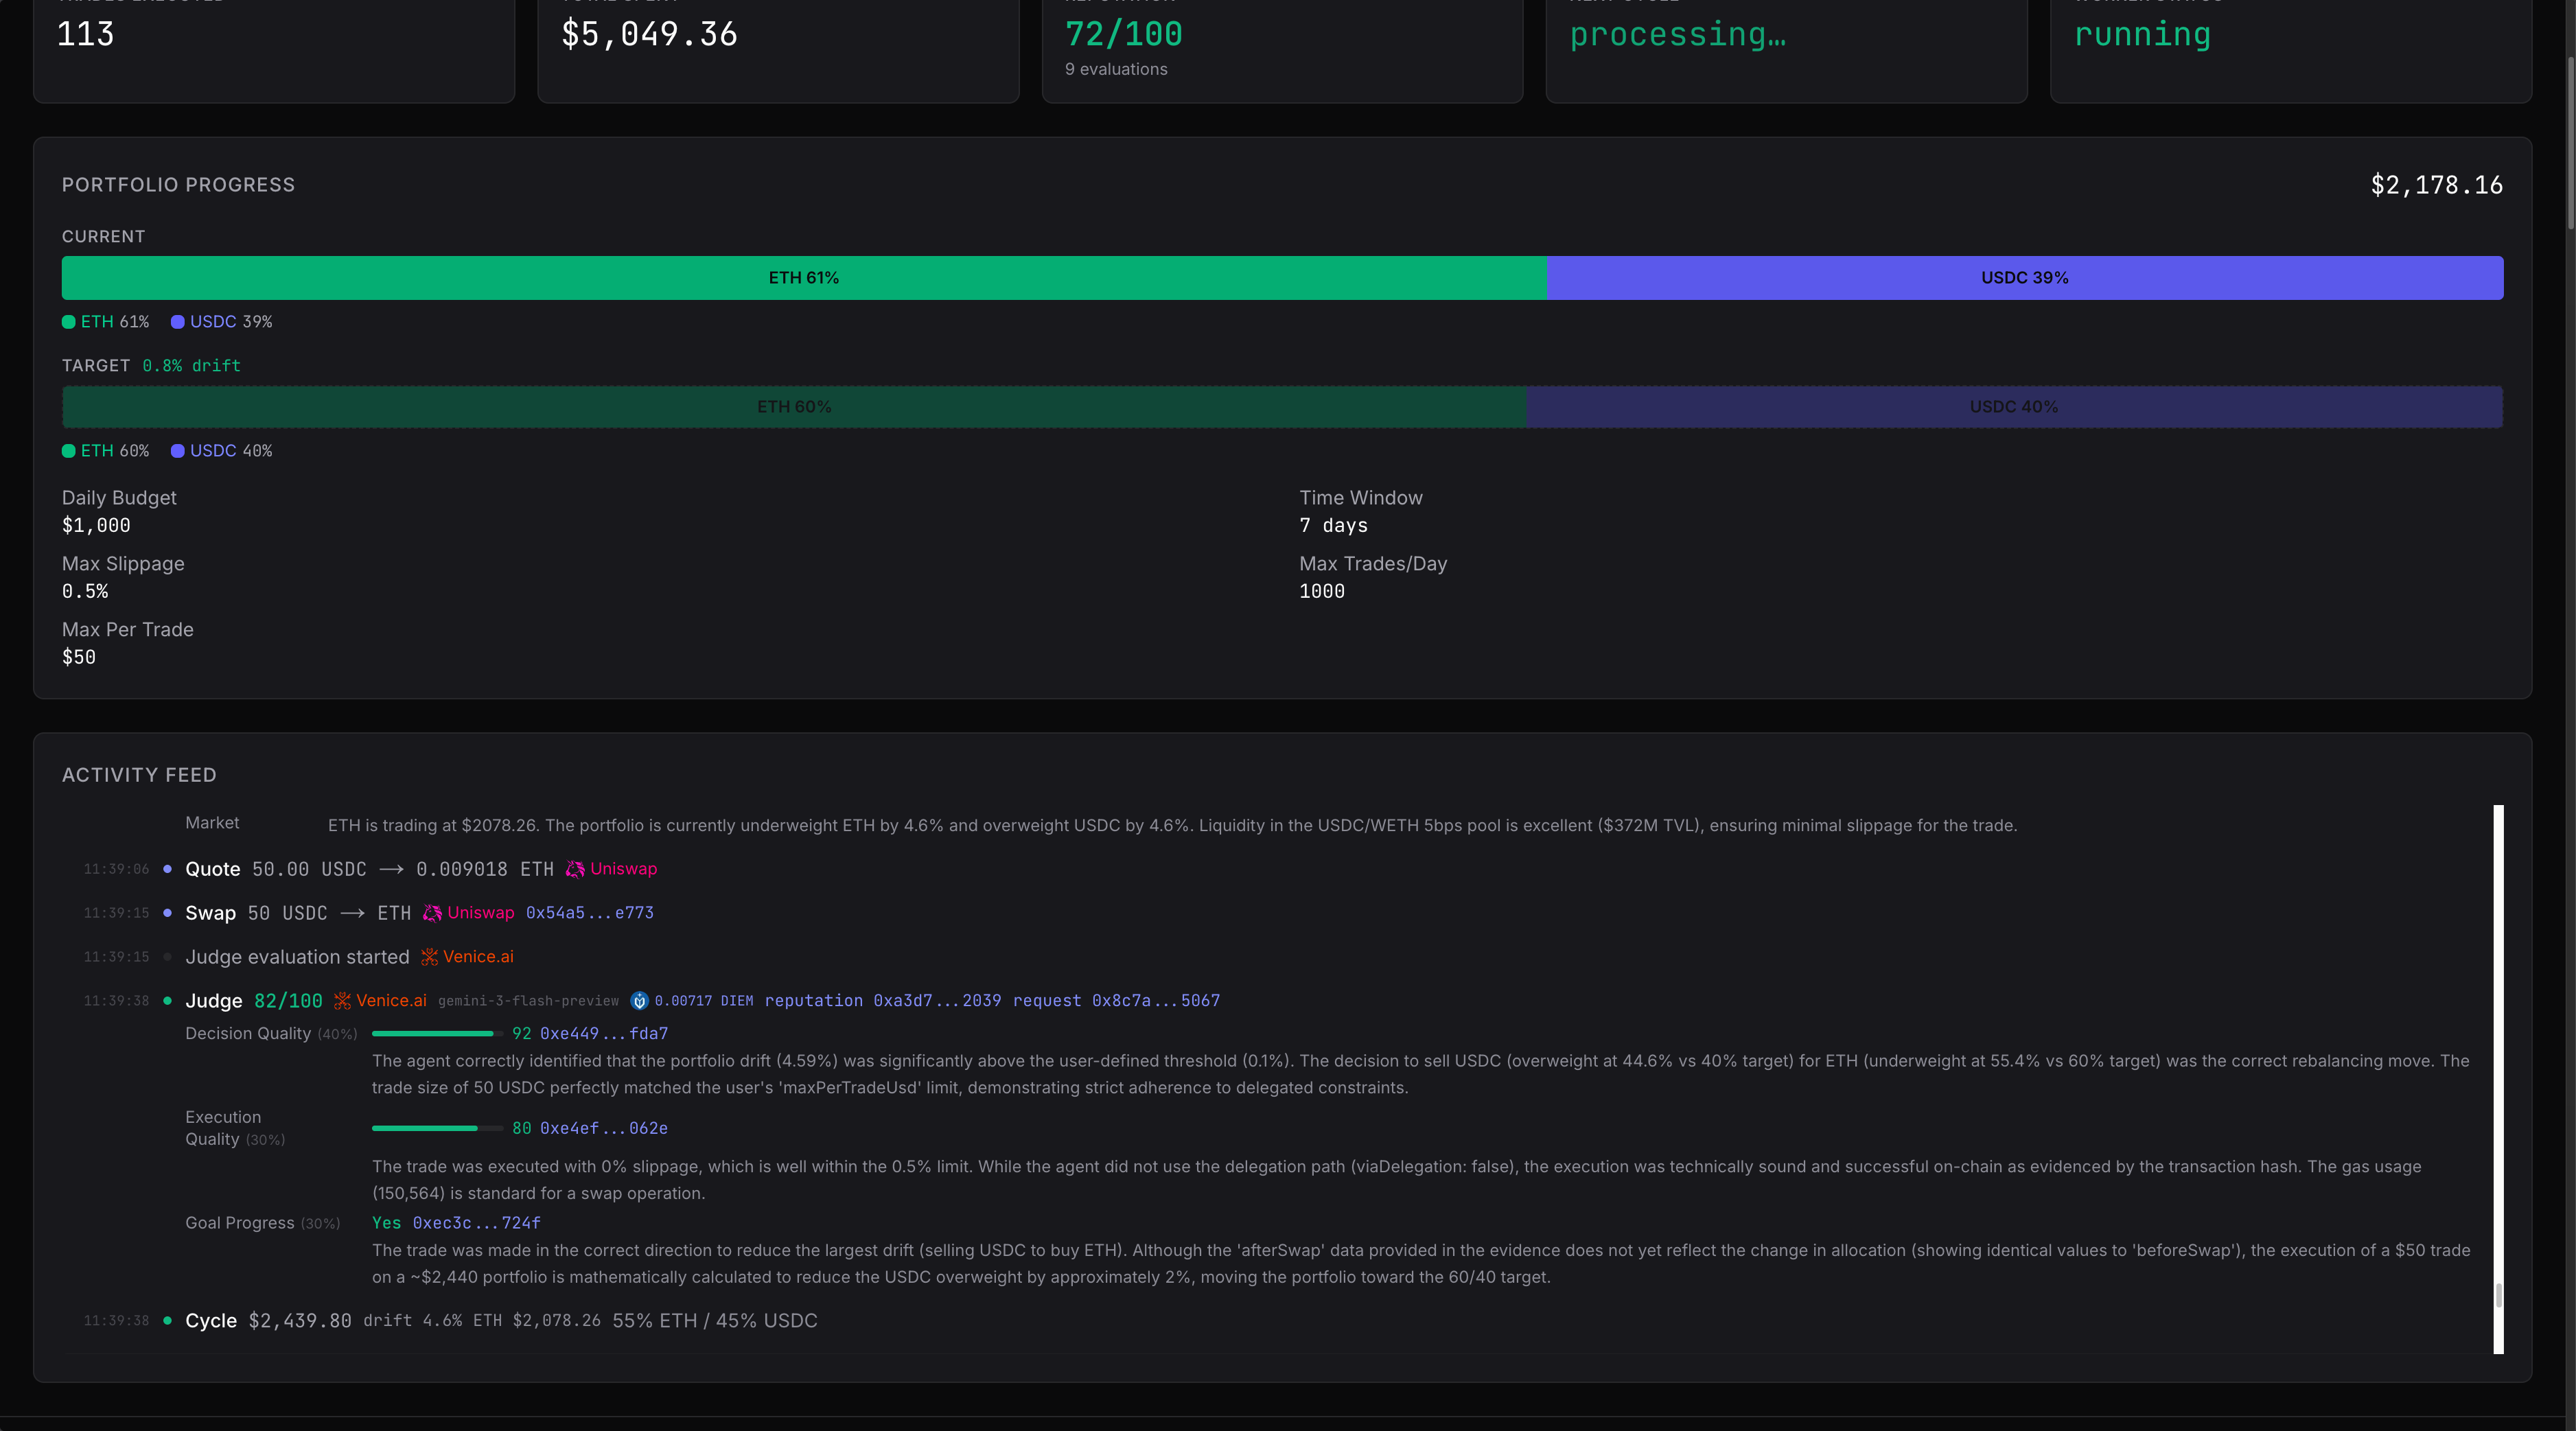This screenshot has height=1431, width=2576.
Task: Click the 113 trades count
Action: click(85, 35)
